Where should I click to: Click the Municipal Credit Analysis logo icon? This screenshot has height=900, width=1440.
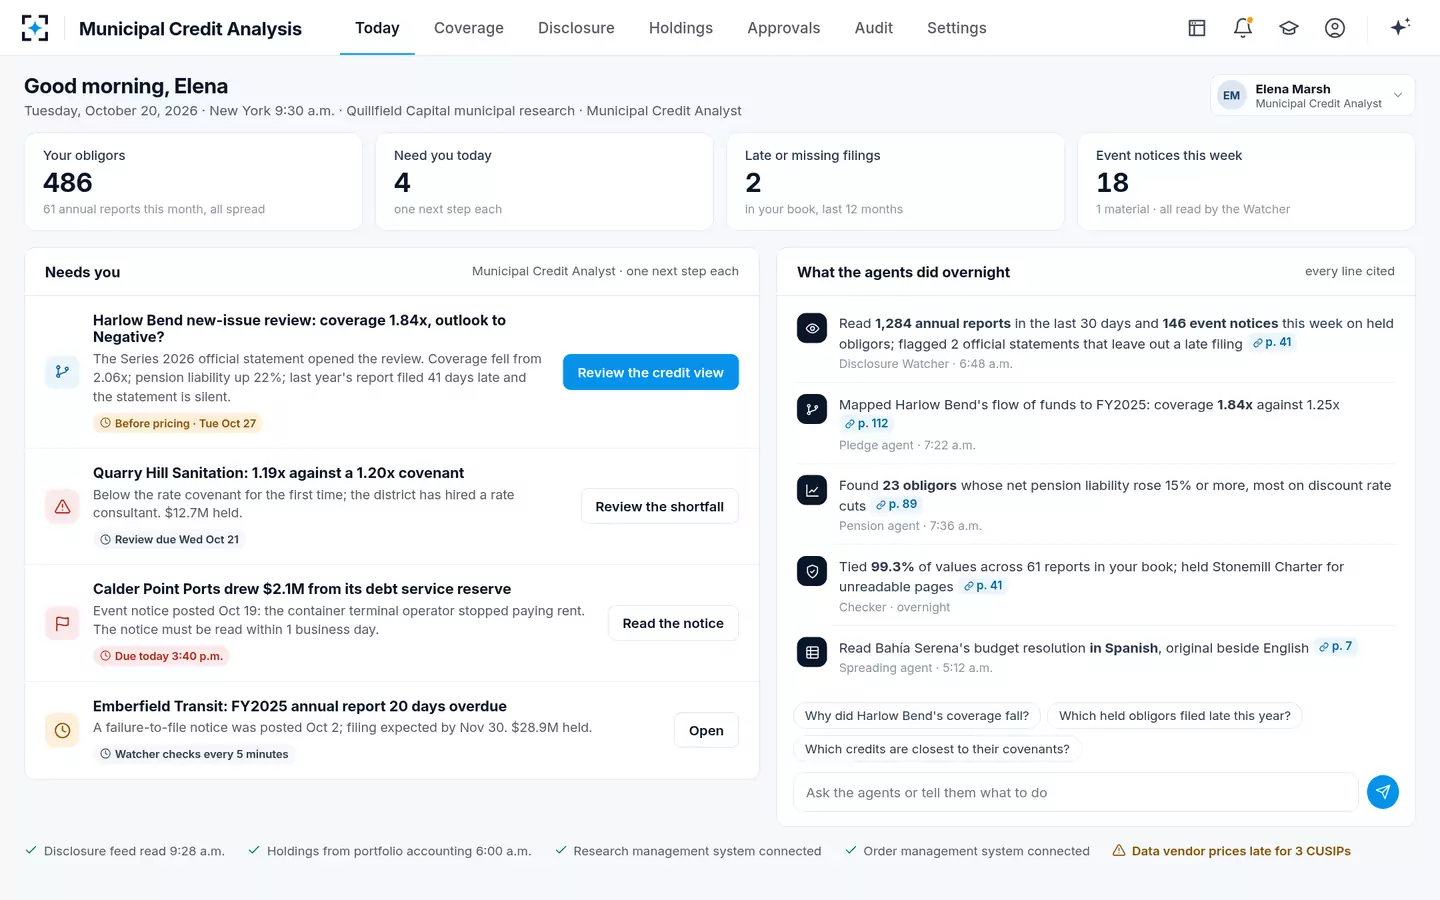35,28
